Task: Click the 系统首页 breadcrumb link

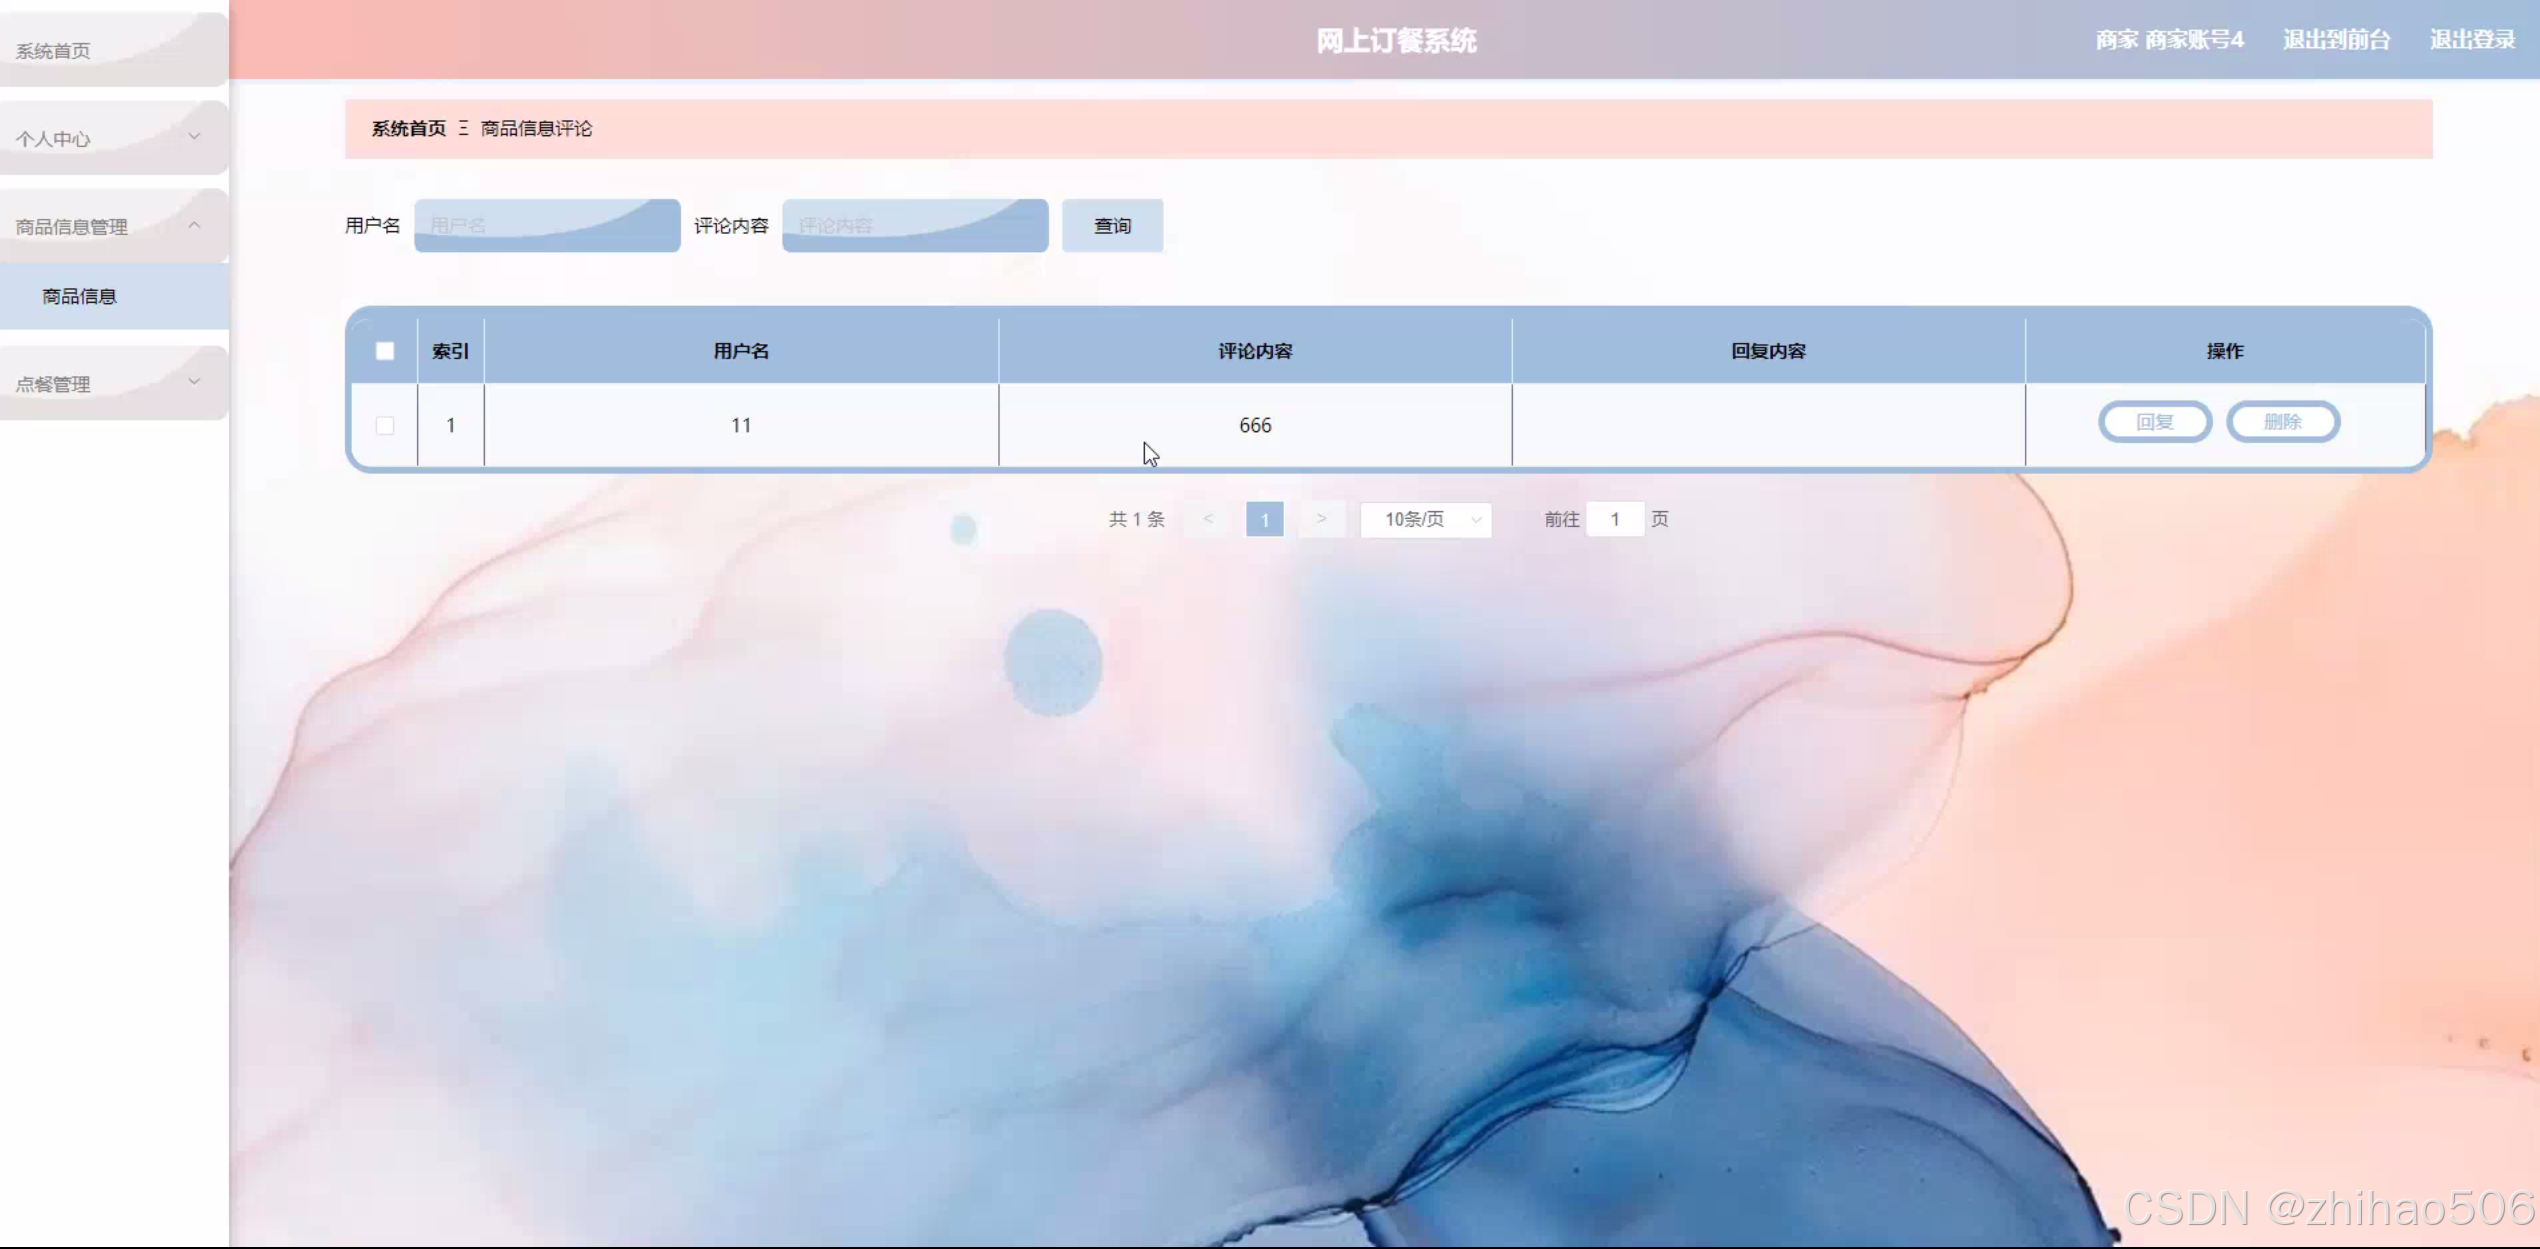Action: click(x=408, y=128)
